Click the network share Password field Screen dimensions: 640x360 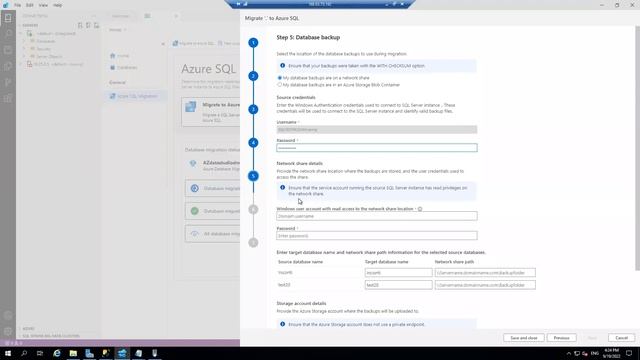377,236
